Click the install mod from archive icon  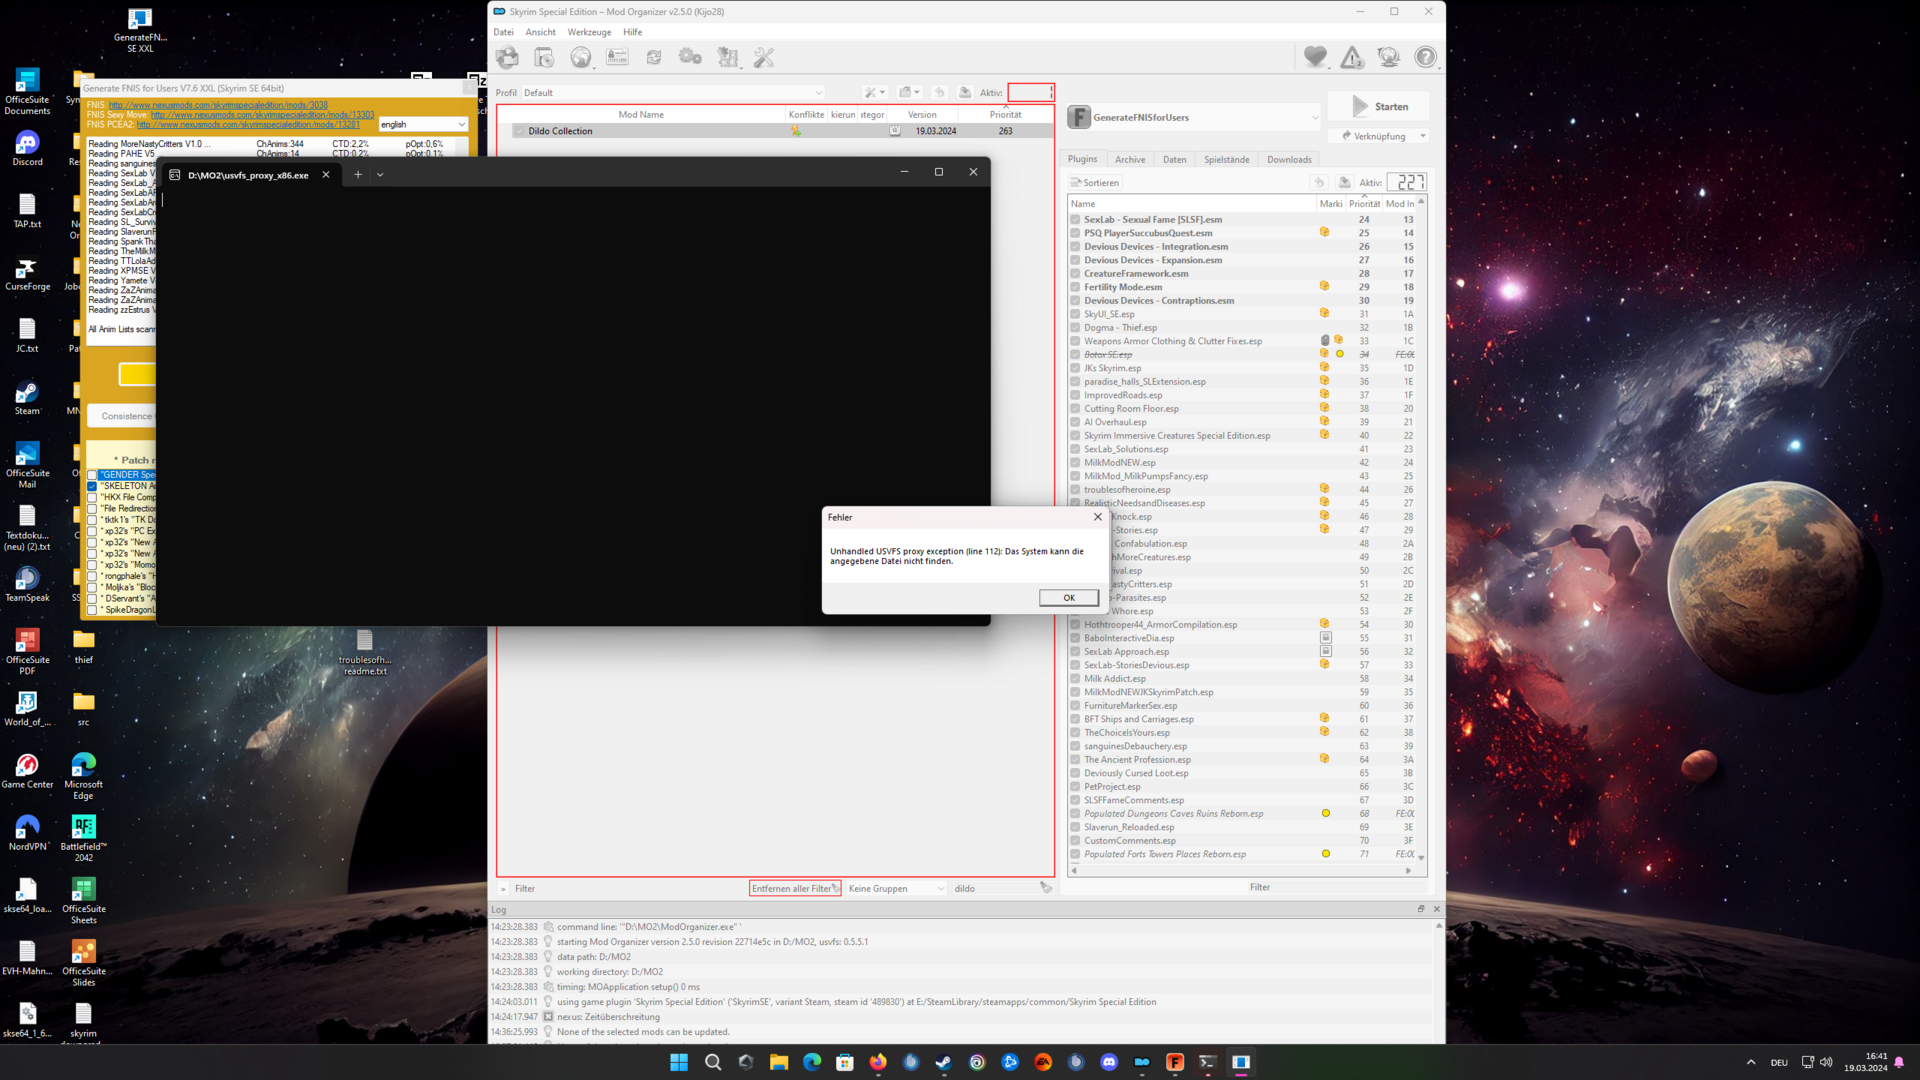click(x=544, y=57)
